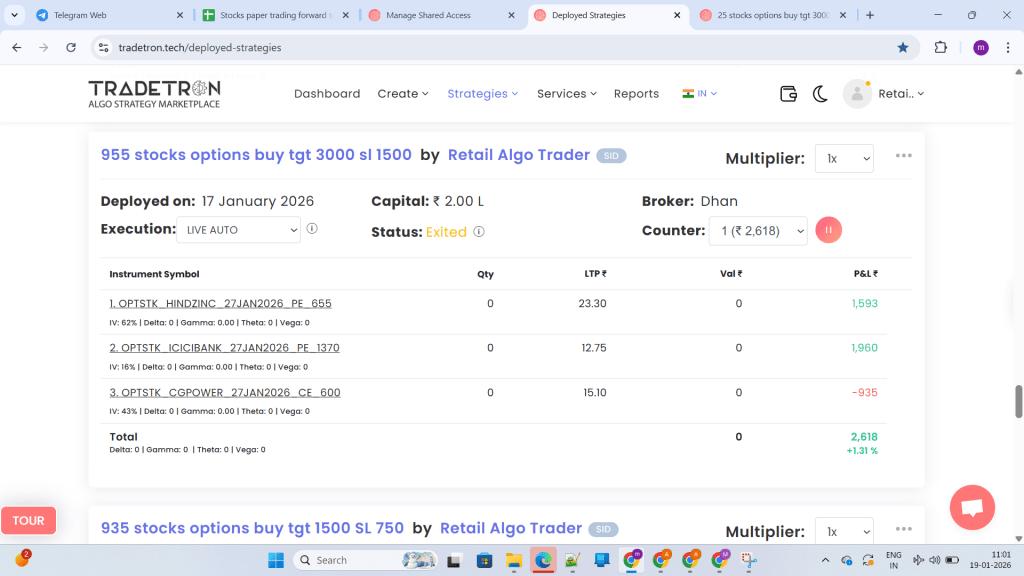The width and height of the screenshot is (1024, 576).
Task: Open the Strategies menu
Action: [482, 94]
